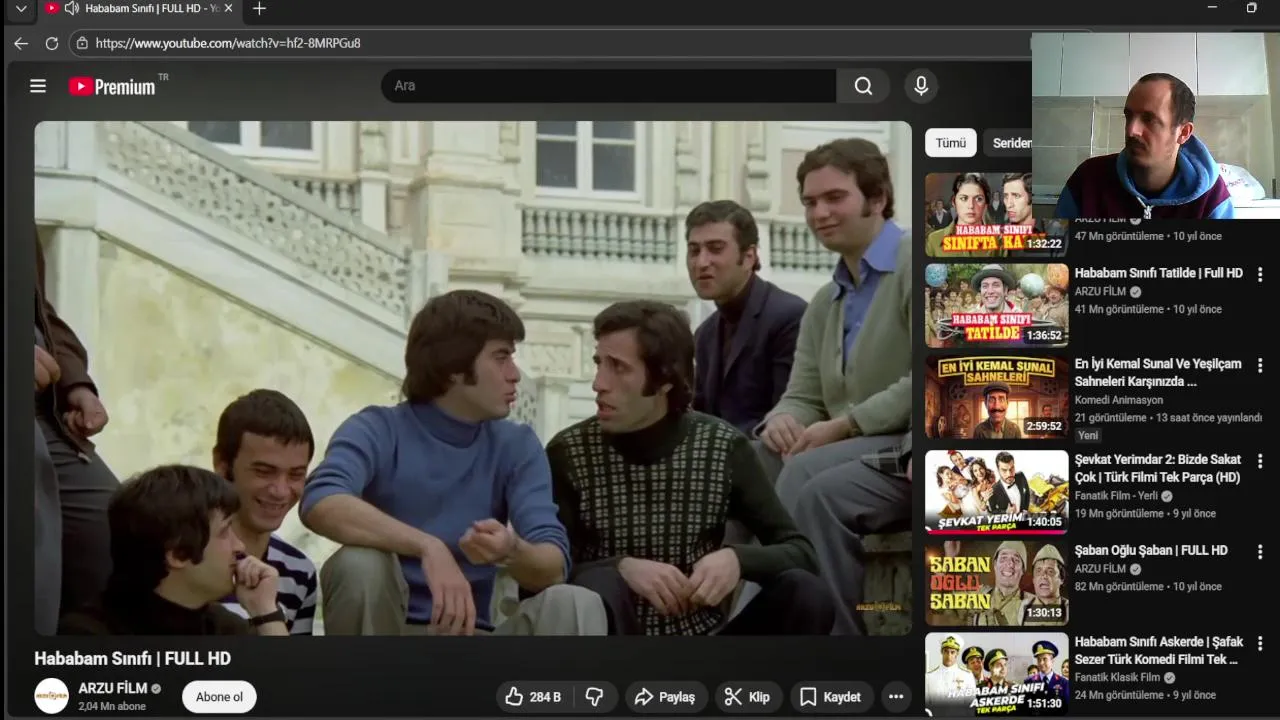Screen dimensions: 1280x720
Task: Open Hababam Sınıfı Sınıfta Kaldı thumbnail
Action: pyautogui.click(x=996, y=214)
